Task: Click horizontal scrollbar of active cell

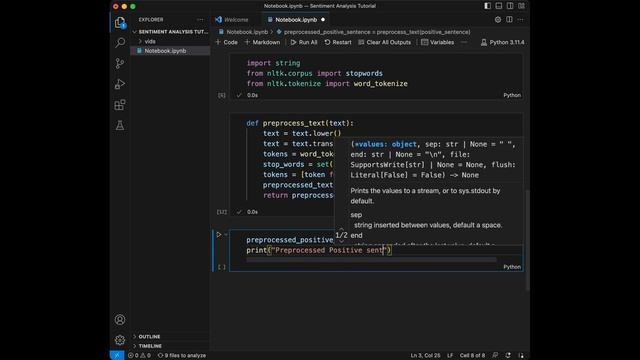Action: point(371,260)
